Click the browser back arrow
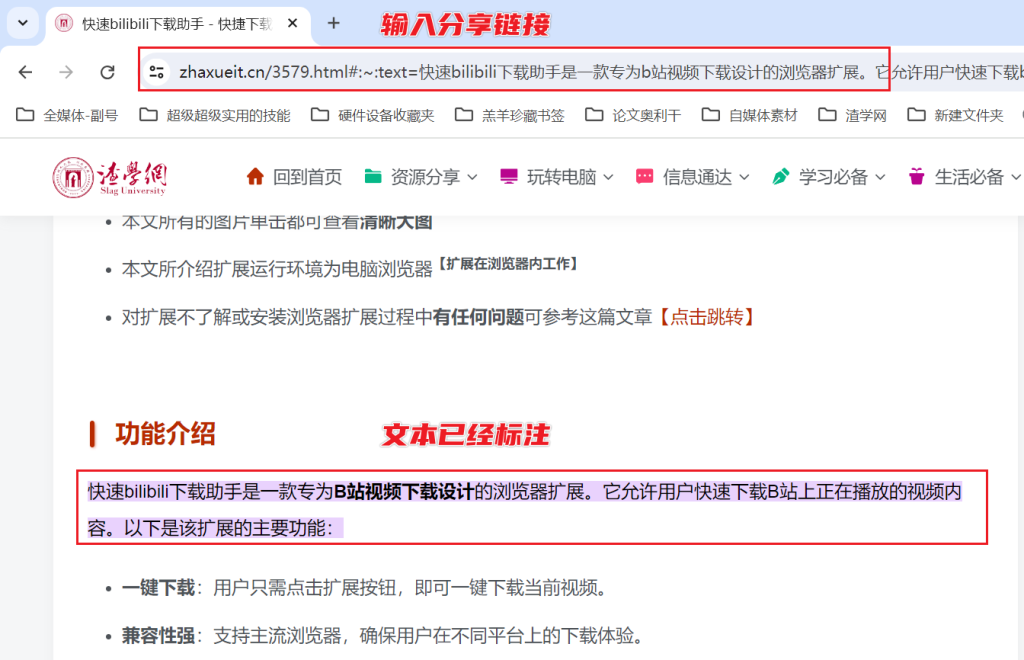Image resolution: width=1024 pixels, height=660 pixels. tap(25, 72)
